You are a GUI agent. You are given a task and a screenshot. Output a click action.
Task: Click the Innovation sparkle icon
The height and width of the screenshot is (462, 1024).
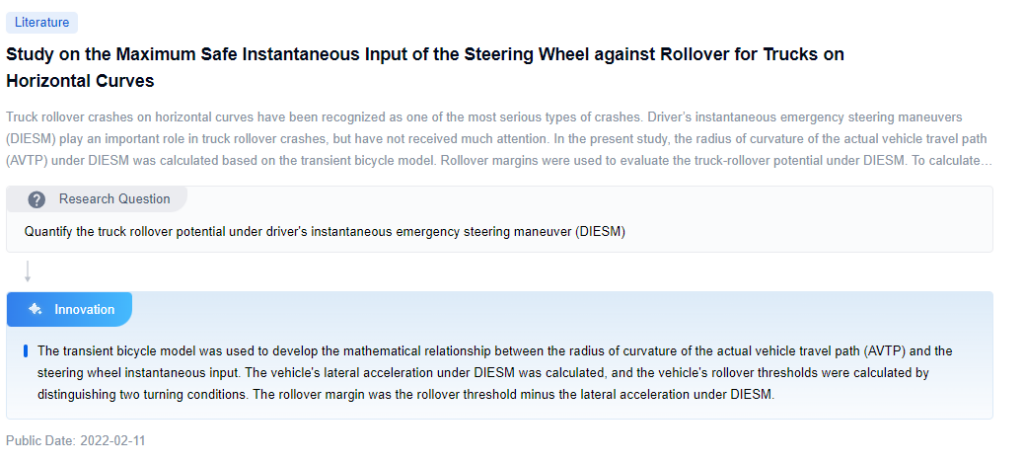point(35,309)
